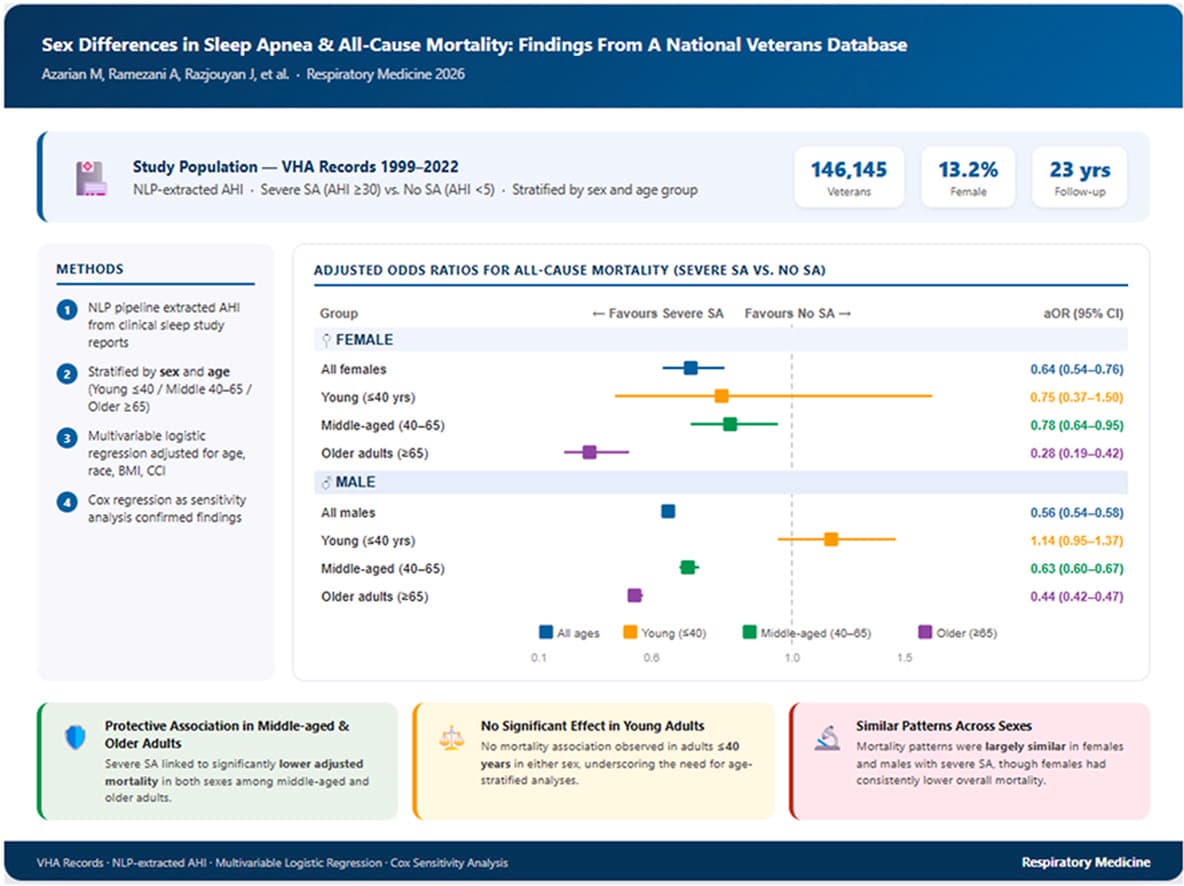1184x886 pixels.
Task: Click the aOR value '0.75 (0.37–1.50)'
Action: (x=1077, y=397)
